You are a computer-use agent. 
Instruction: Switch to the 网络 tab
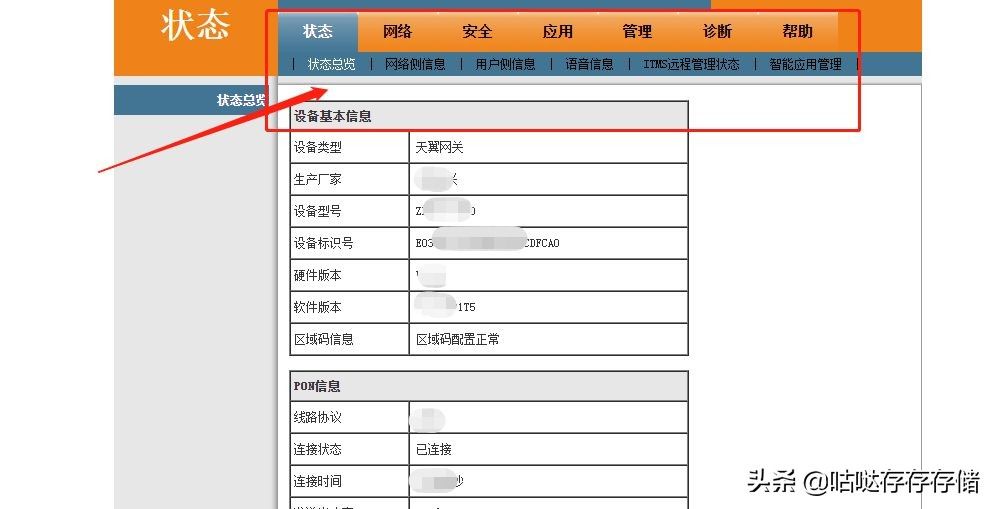[398, 31]
